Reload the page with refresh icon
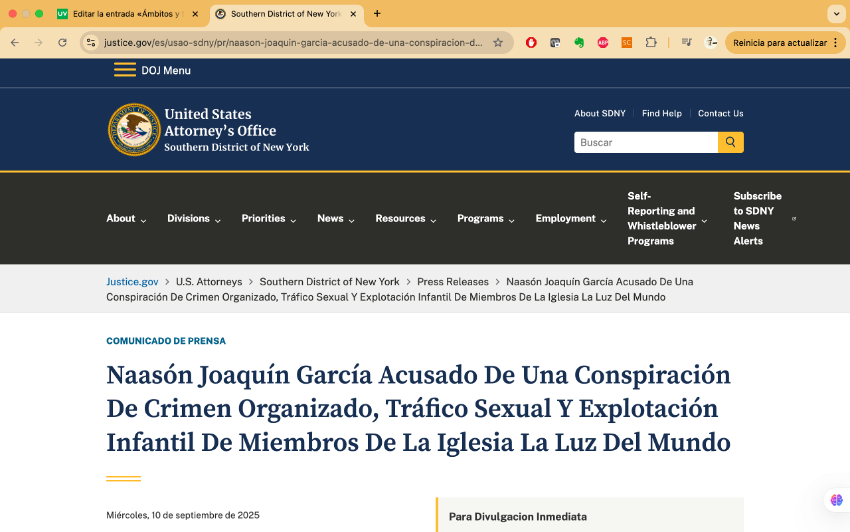 point(63,43)
